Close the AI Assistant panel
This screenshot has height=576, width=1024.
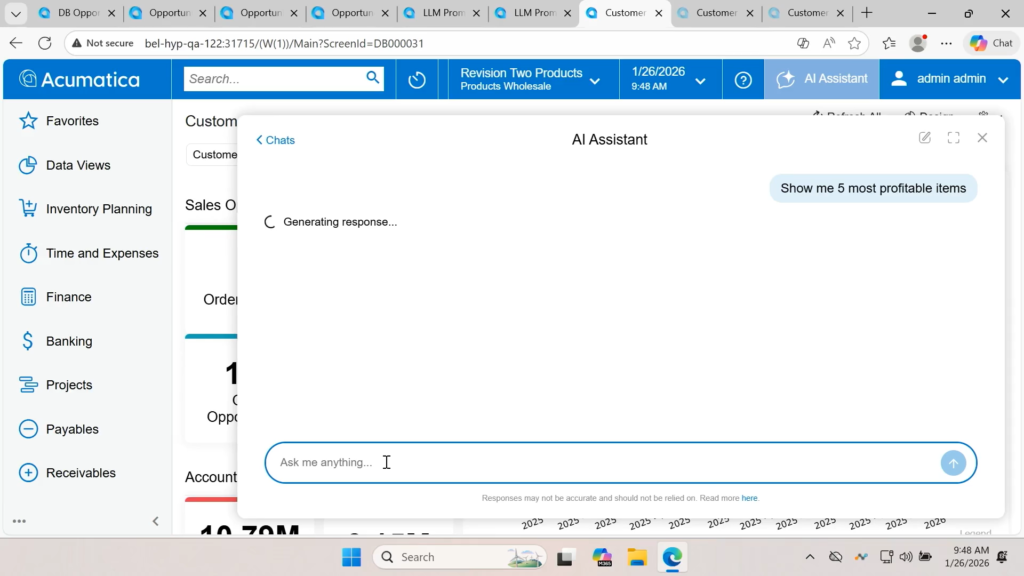(982, 138)
